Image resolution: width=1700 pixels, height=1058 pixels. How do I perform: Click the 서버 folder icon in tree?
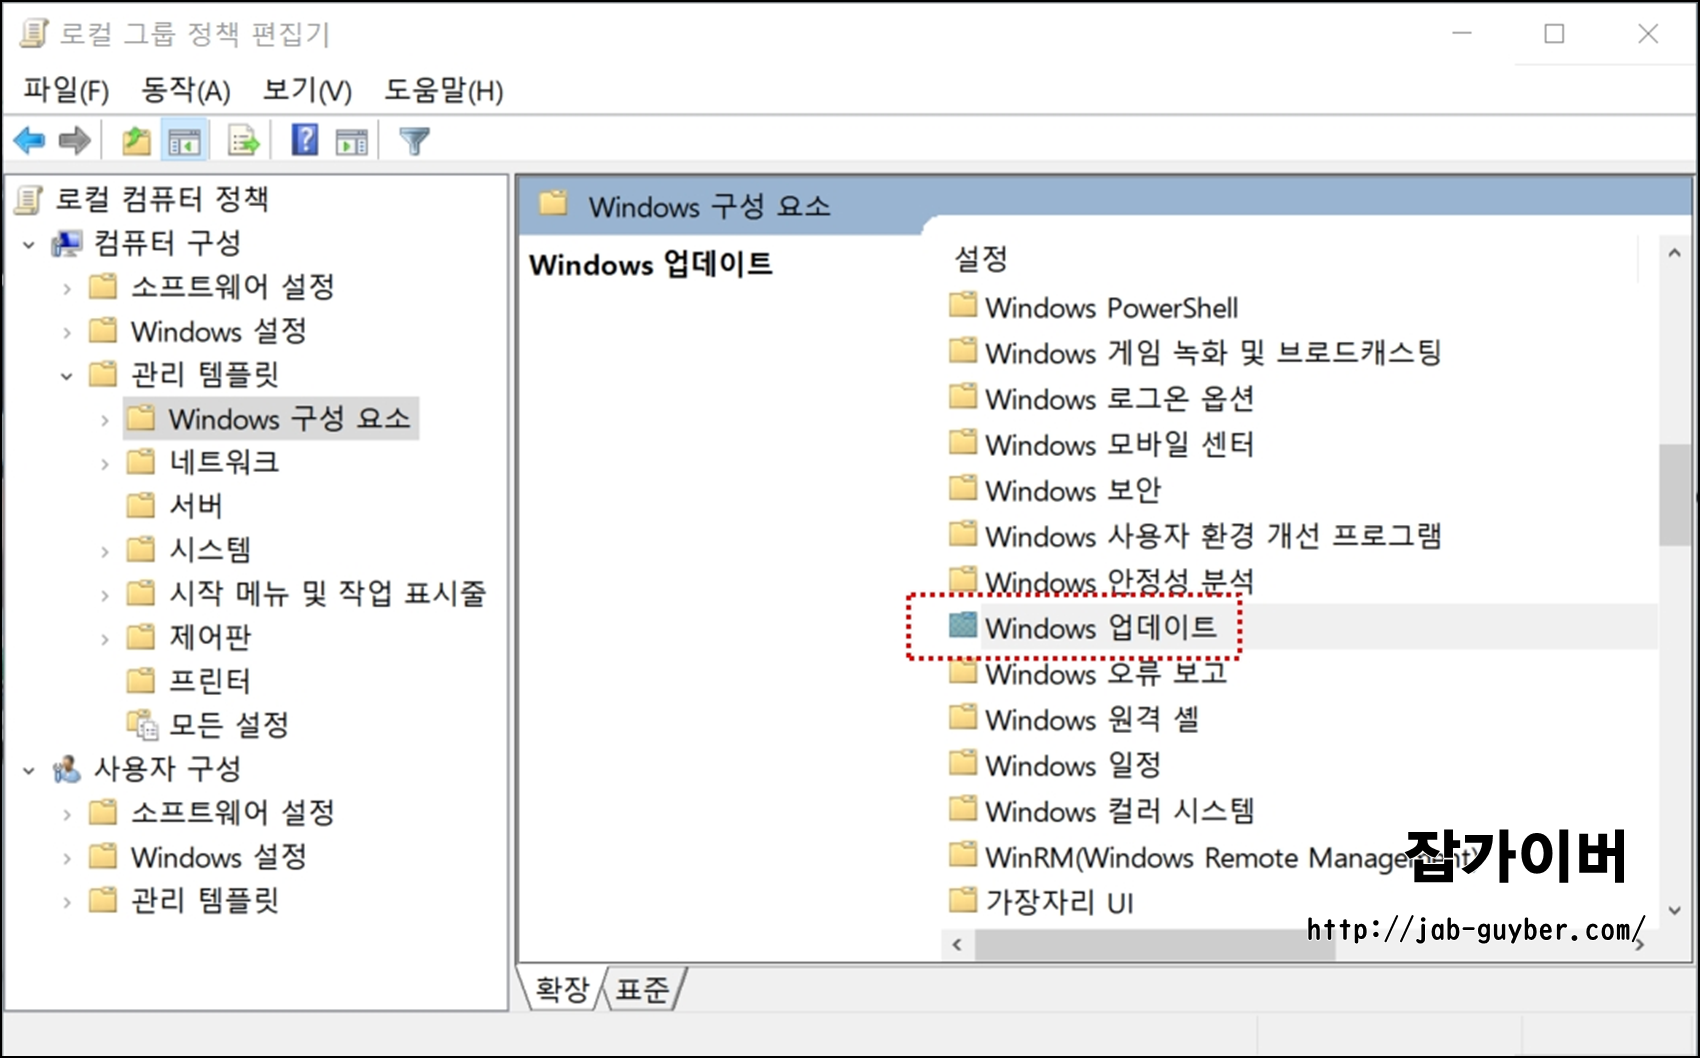coord(141,505)
